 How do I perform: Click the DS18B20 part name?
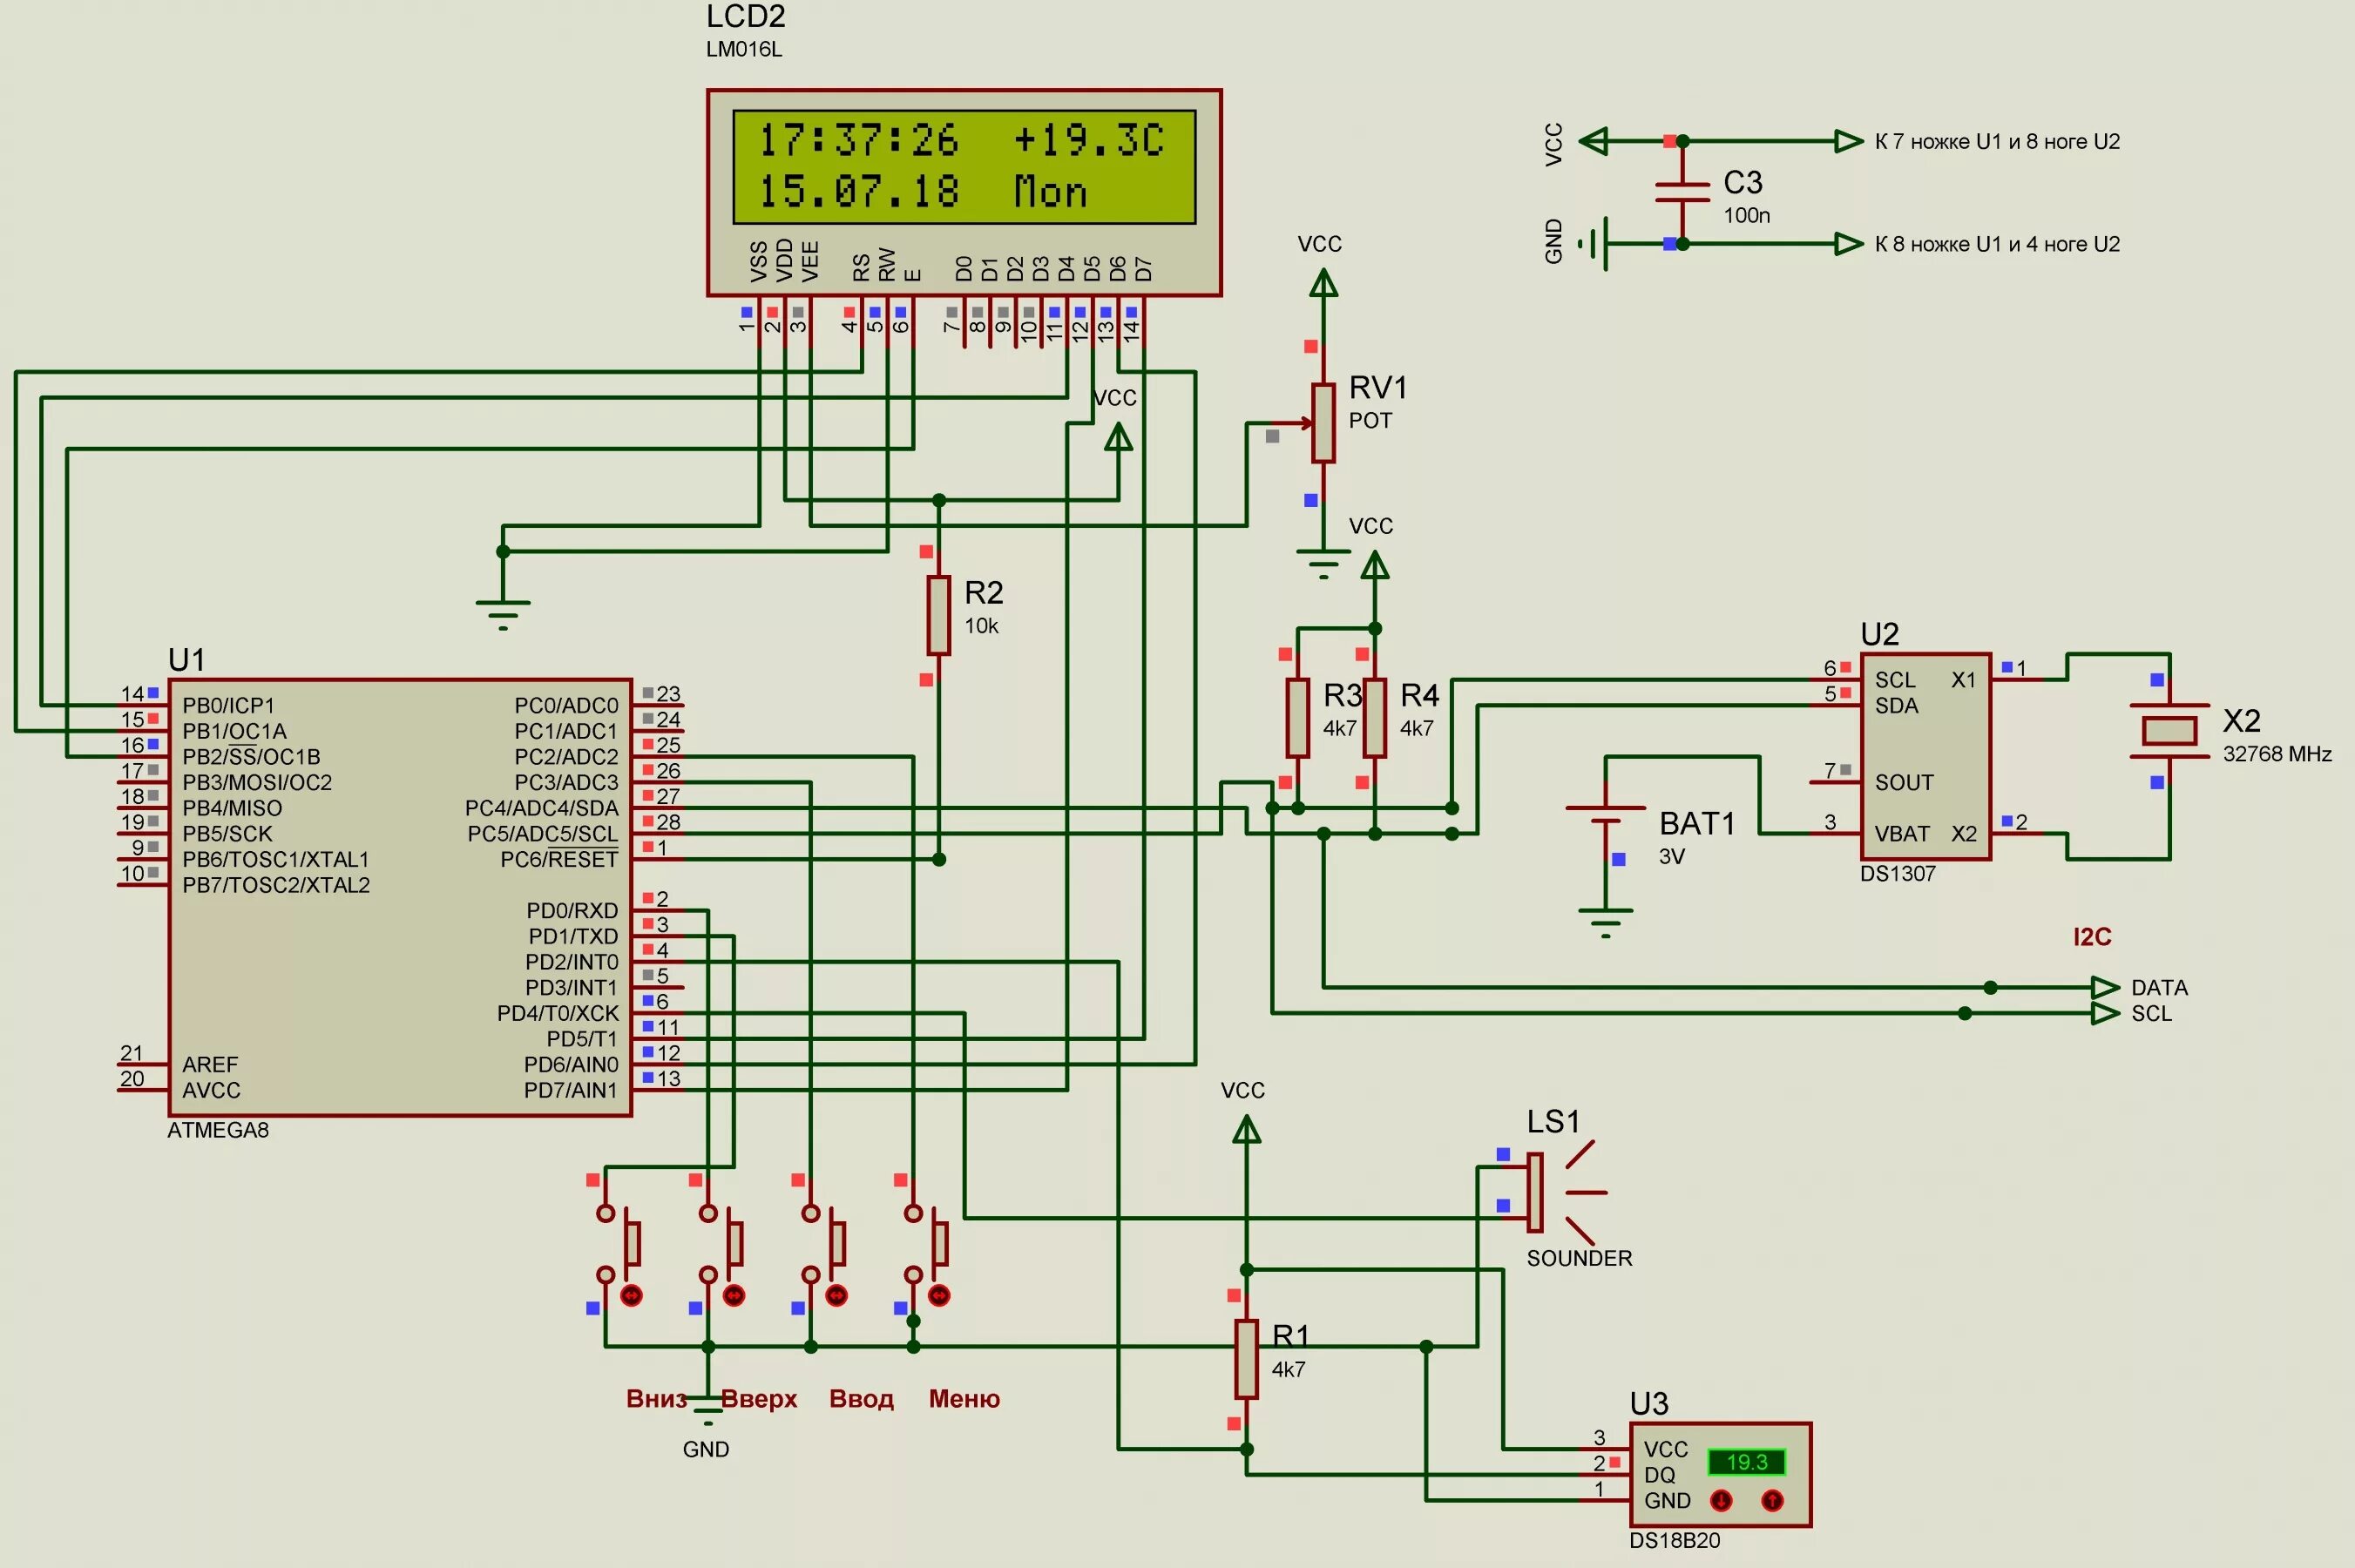(x=1675, y=1540)
